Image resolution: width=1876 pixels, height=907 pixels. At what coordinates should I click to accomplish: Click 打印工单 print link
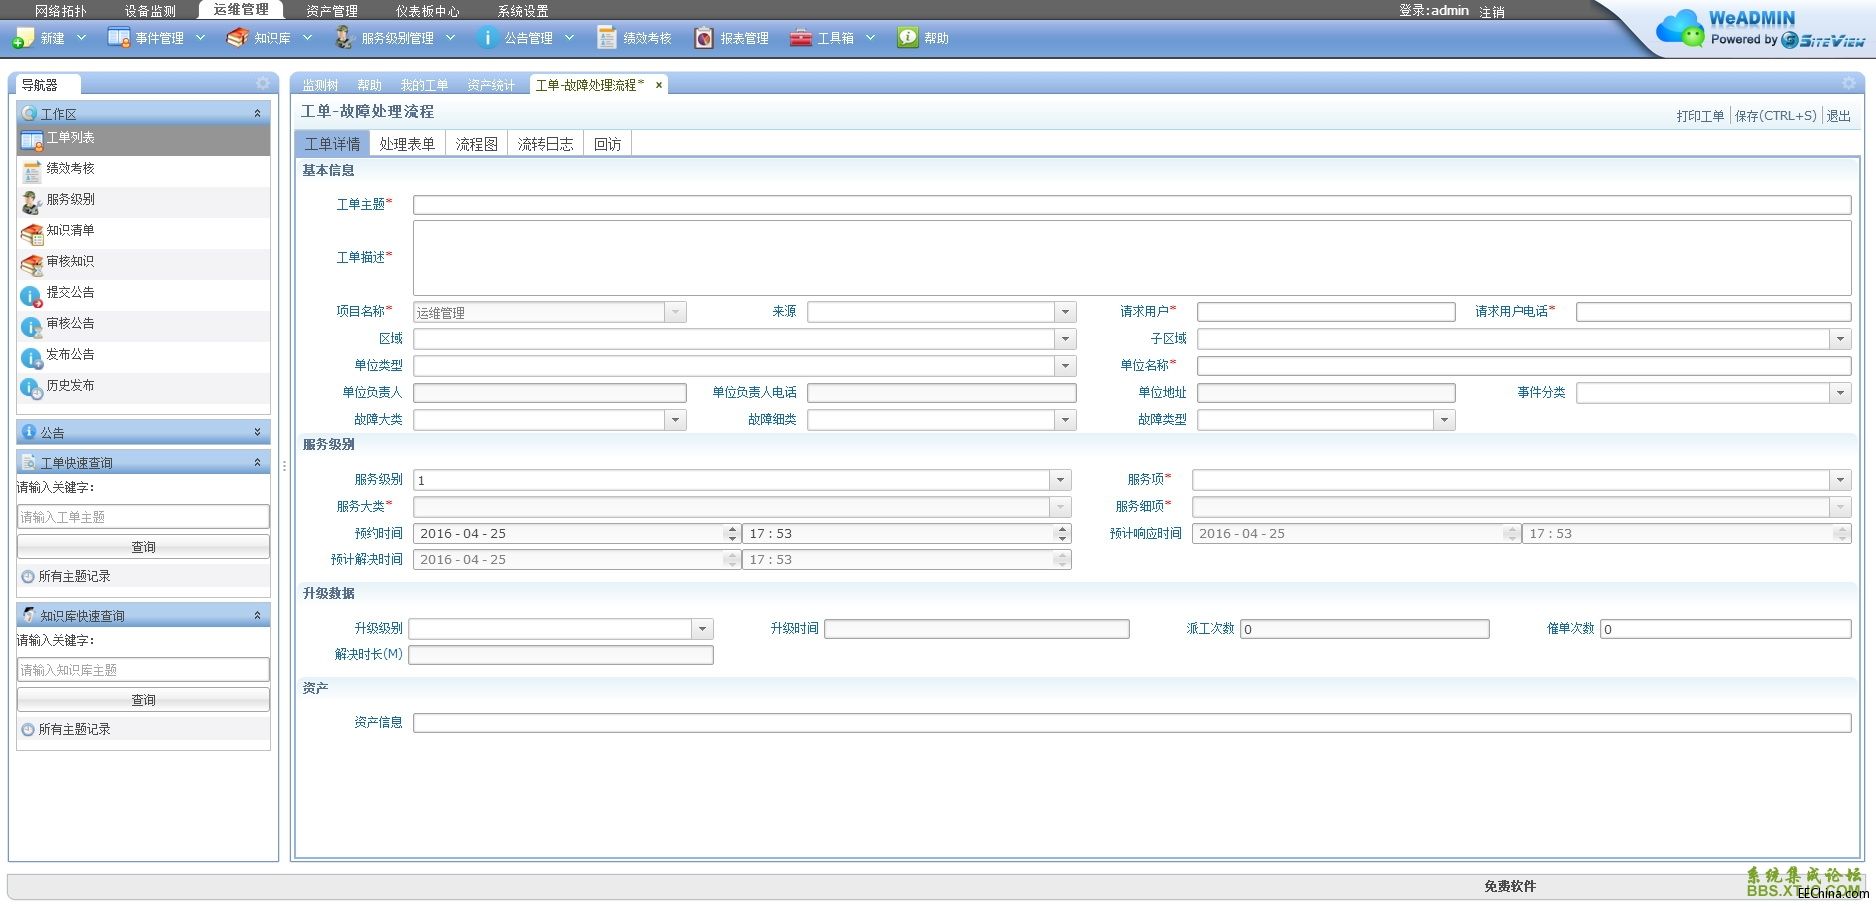(x=1699, y=116)
